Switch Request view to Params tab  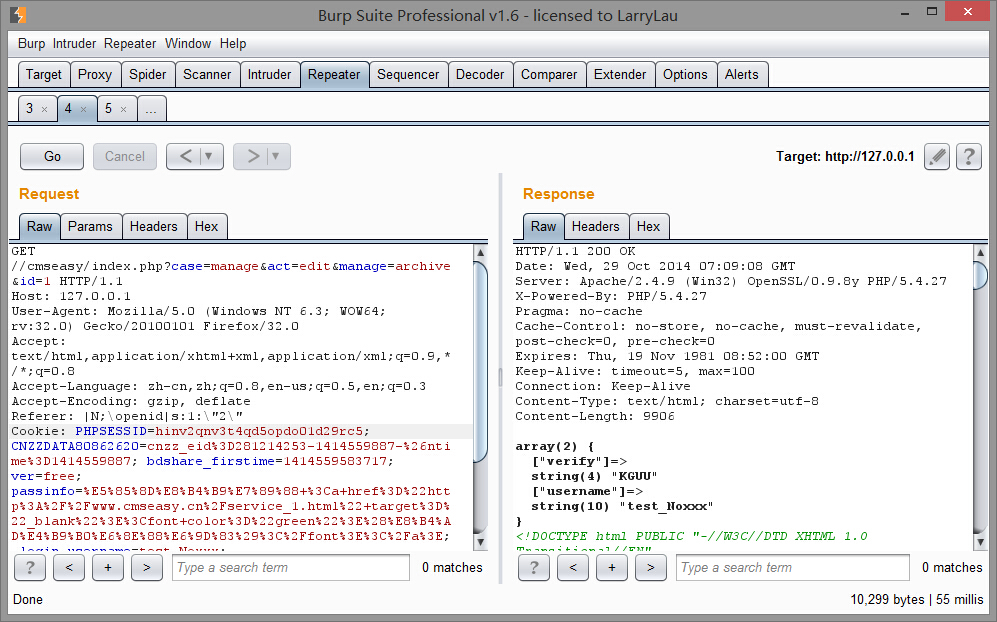coord(90,226)
